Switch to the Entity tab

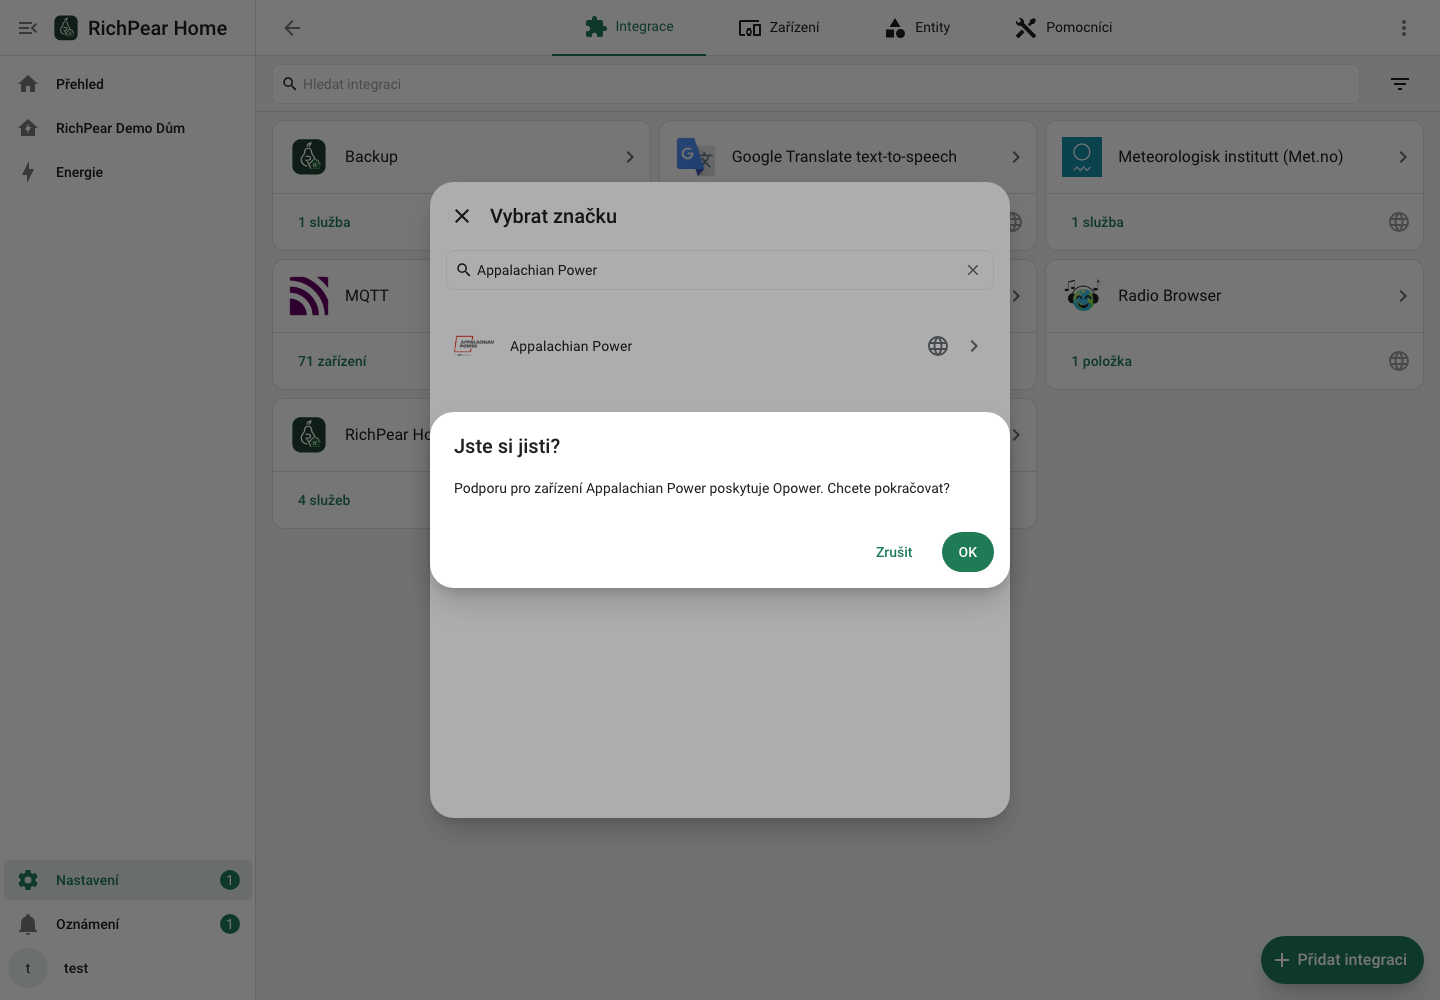(917, 28)
